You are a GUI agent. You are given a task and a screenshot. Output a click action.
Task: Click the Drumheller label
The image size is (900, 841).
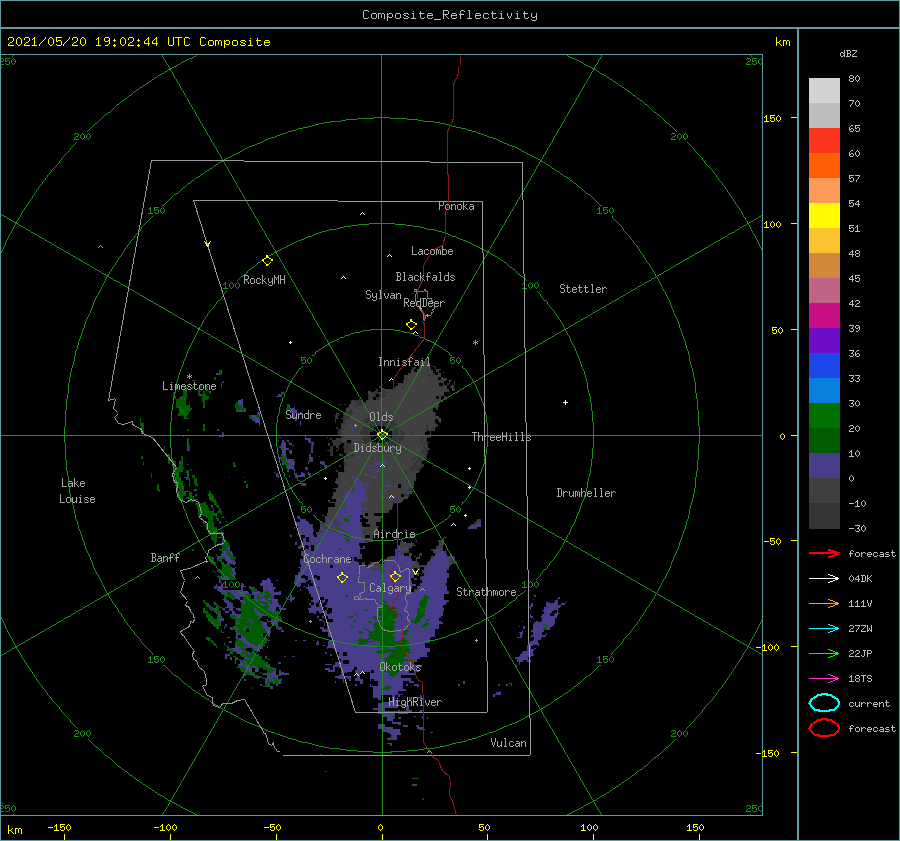click(586, 493)
